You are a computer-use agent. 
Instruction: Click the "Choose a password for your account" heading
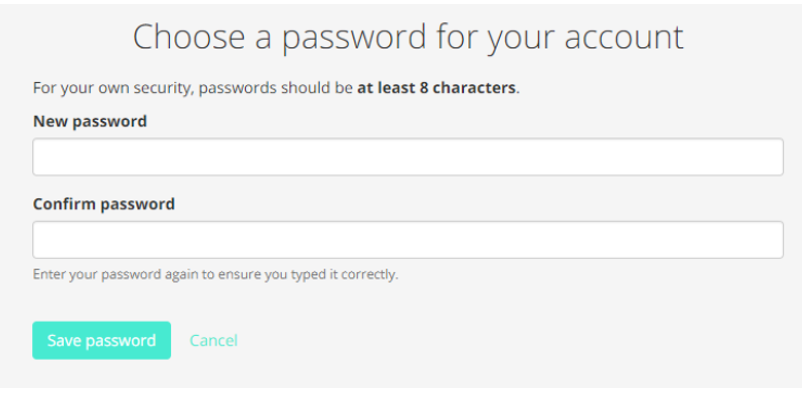pyautogui.click(x=408, y=37)
